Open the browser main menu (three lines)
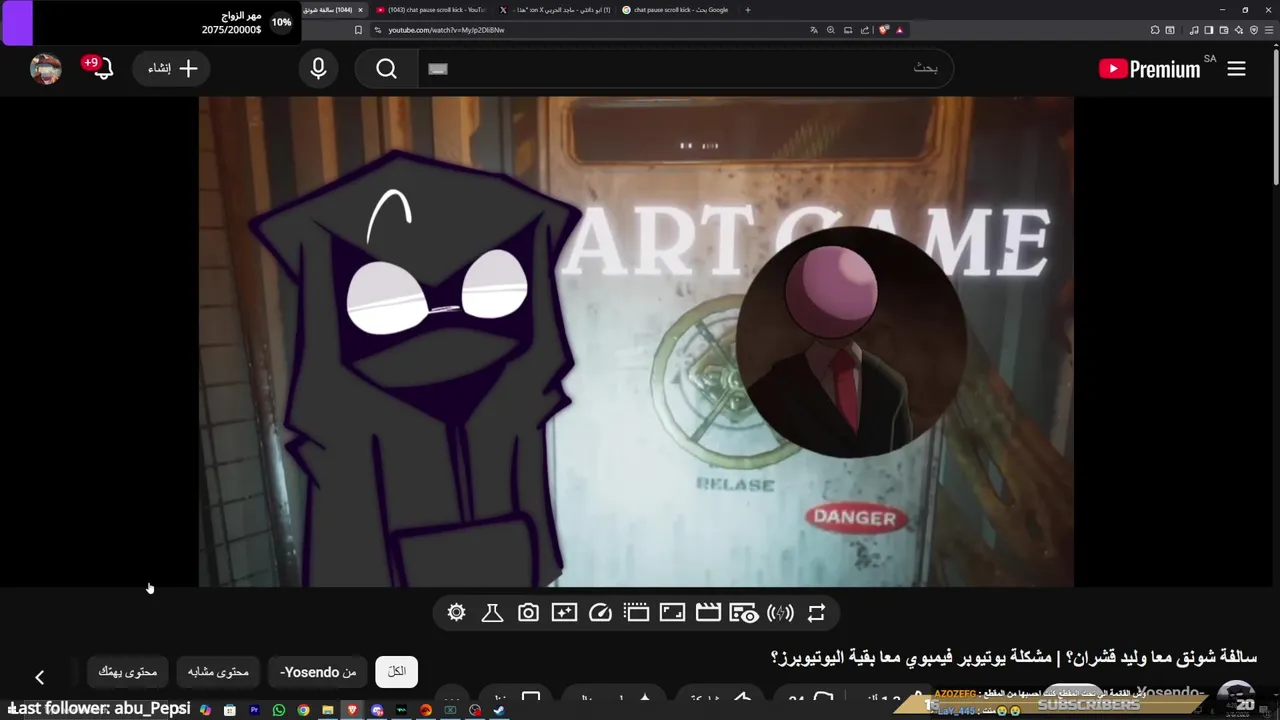1280x720 pixels. 1270,30
